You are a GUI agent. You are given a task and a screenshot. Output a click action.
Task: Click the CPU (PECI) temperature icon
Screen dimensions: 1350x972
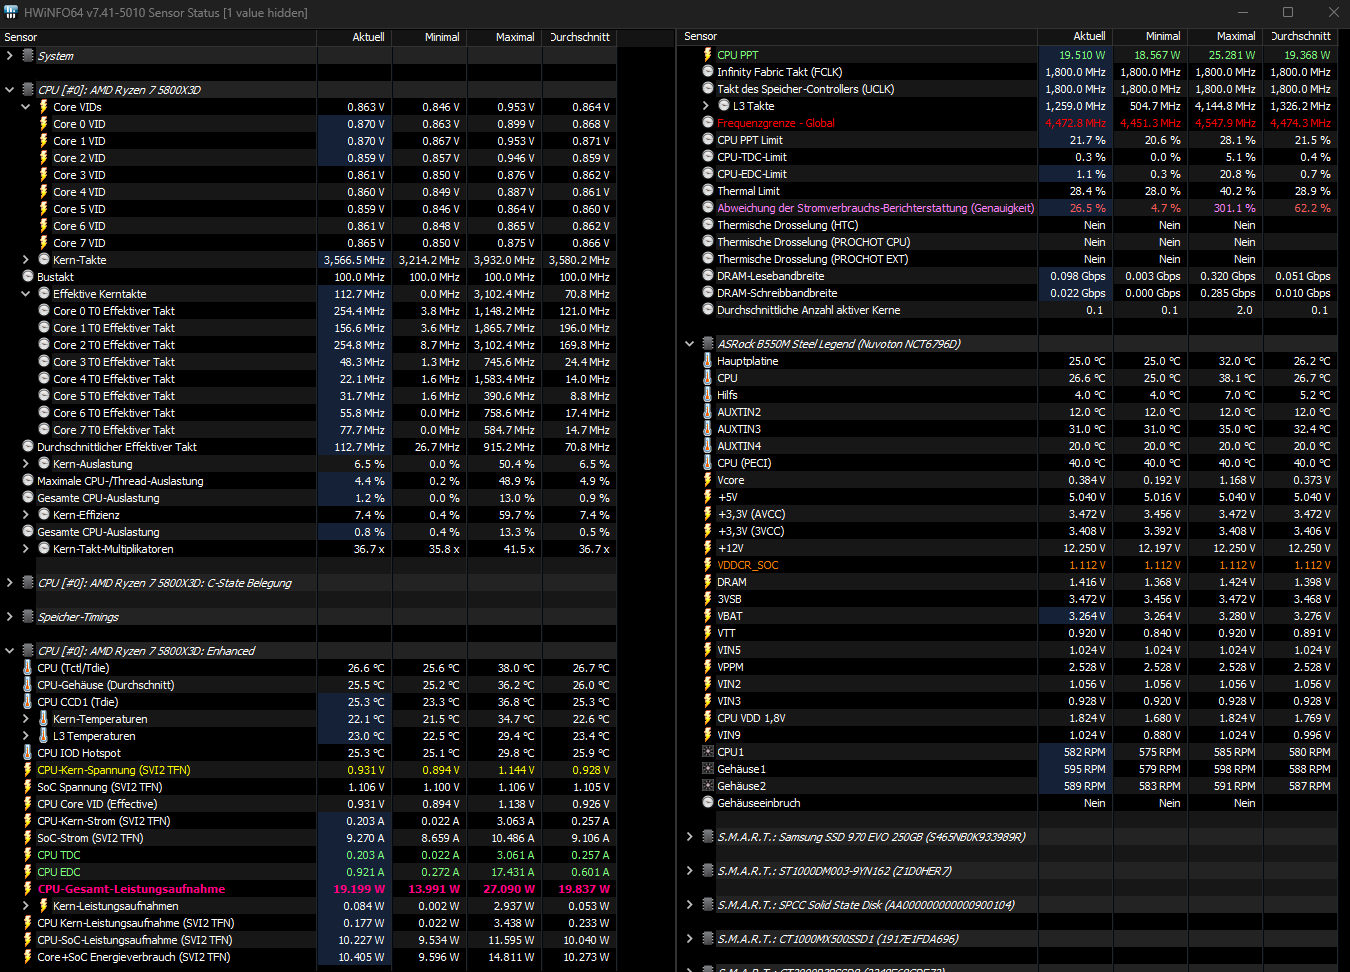708,463
